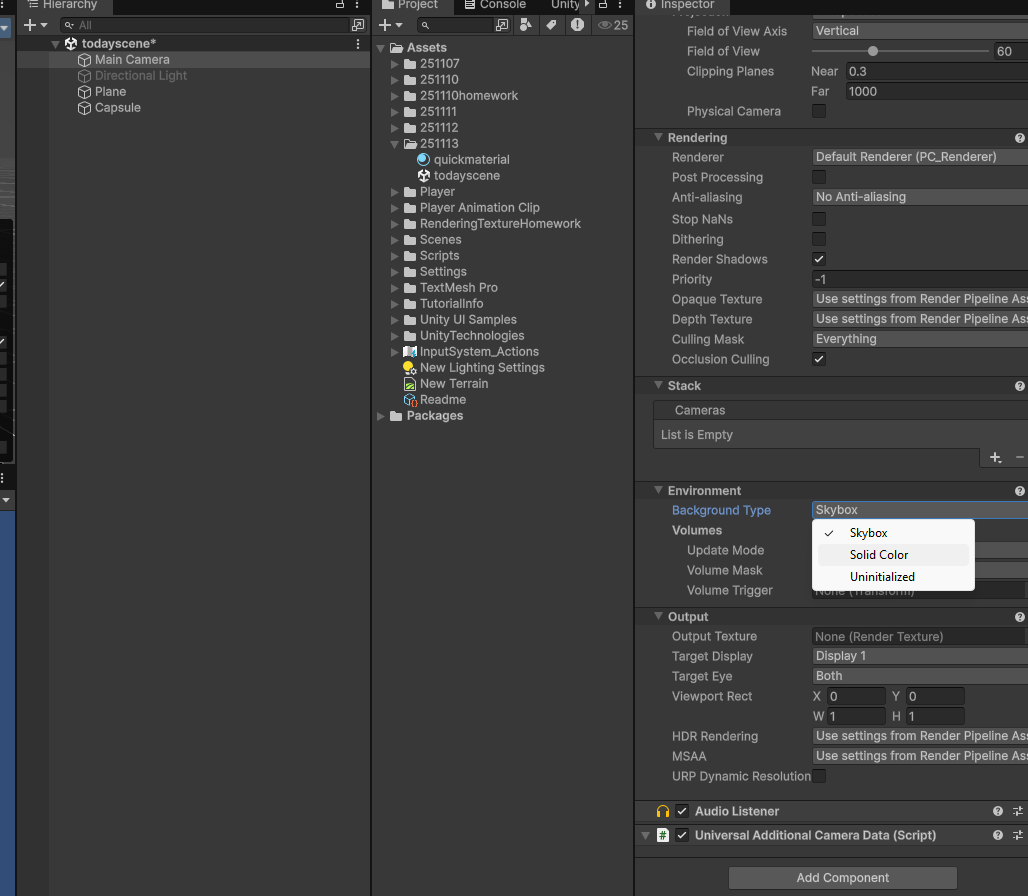Switch to the Console tab
The height and width of the screenshot is (896, 1028).
point(495,5)
